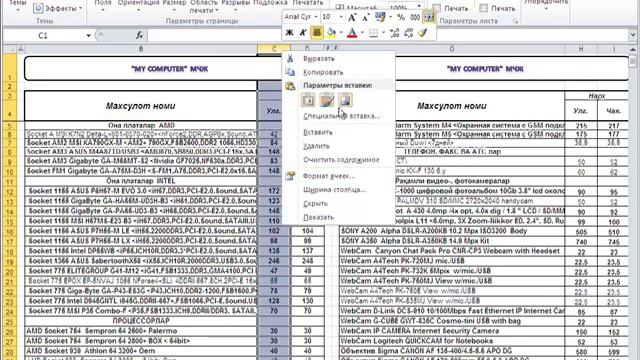Screen dimensions: 640x360
Task: Decrease font size with small A icon
Action: click(x=365, y=17)
